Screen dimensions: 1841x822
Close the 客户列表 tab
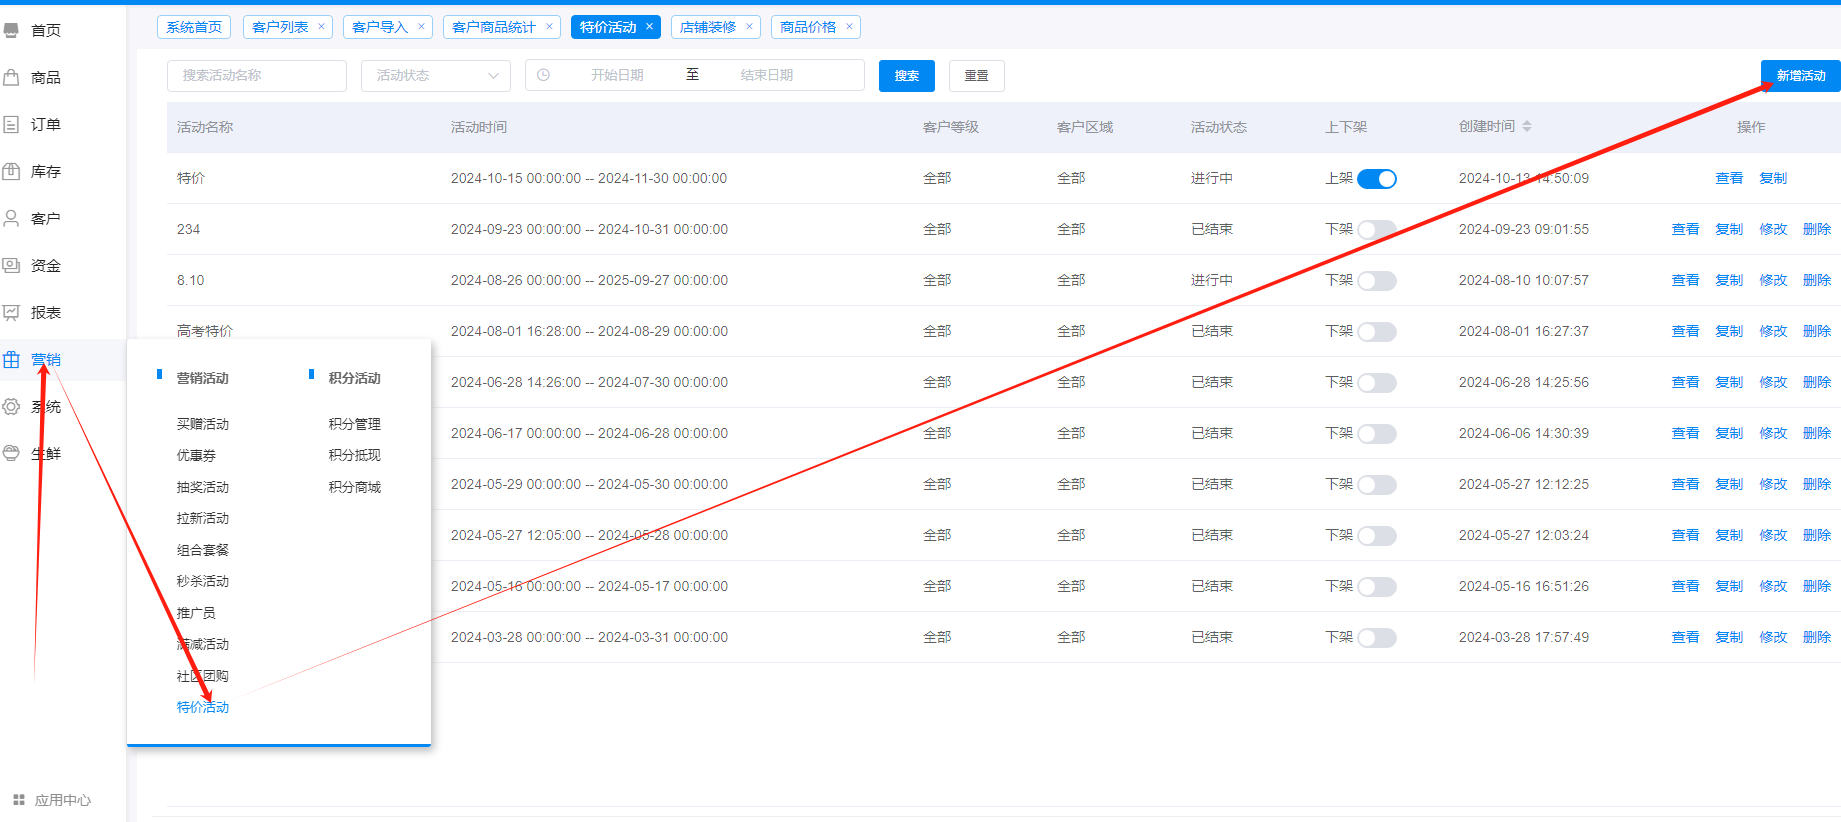coord(321,27)
